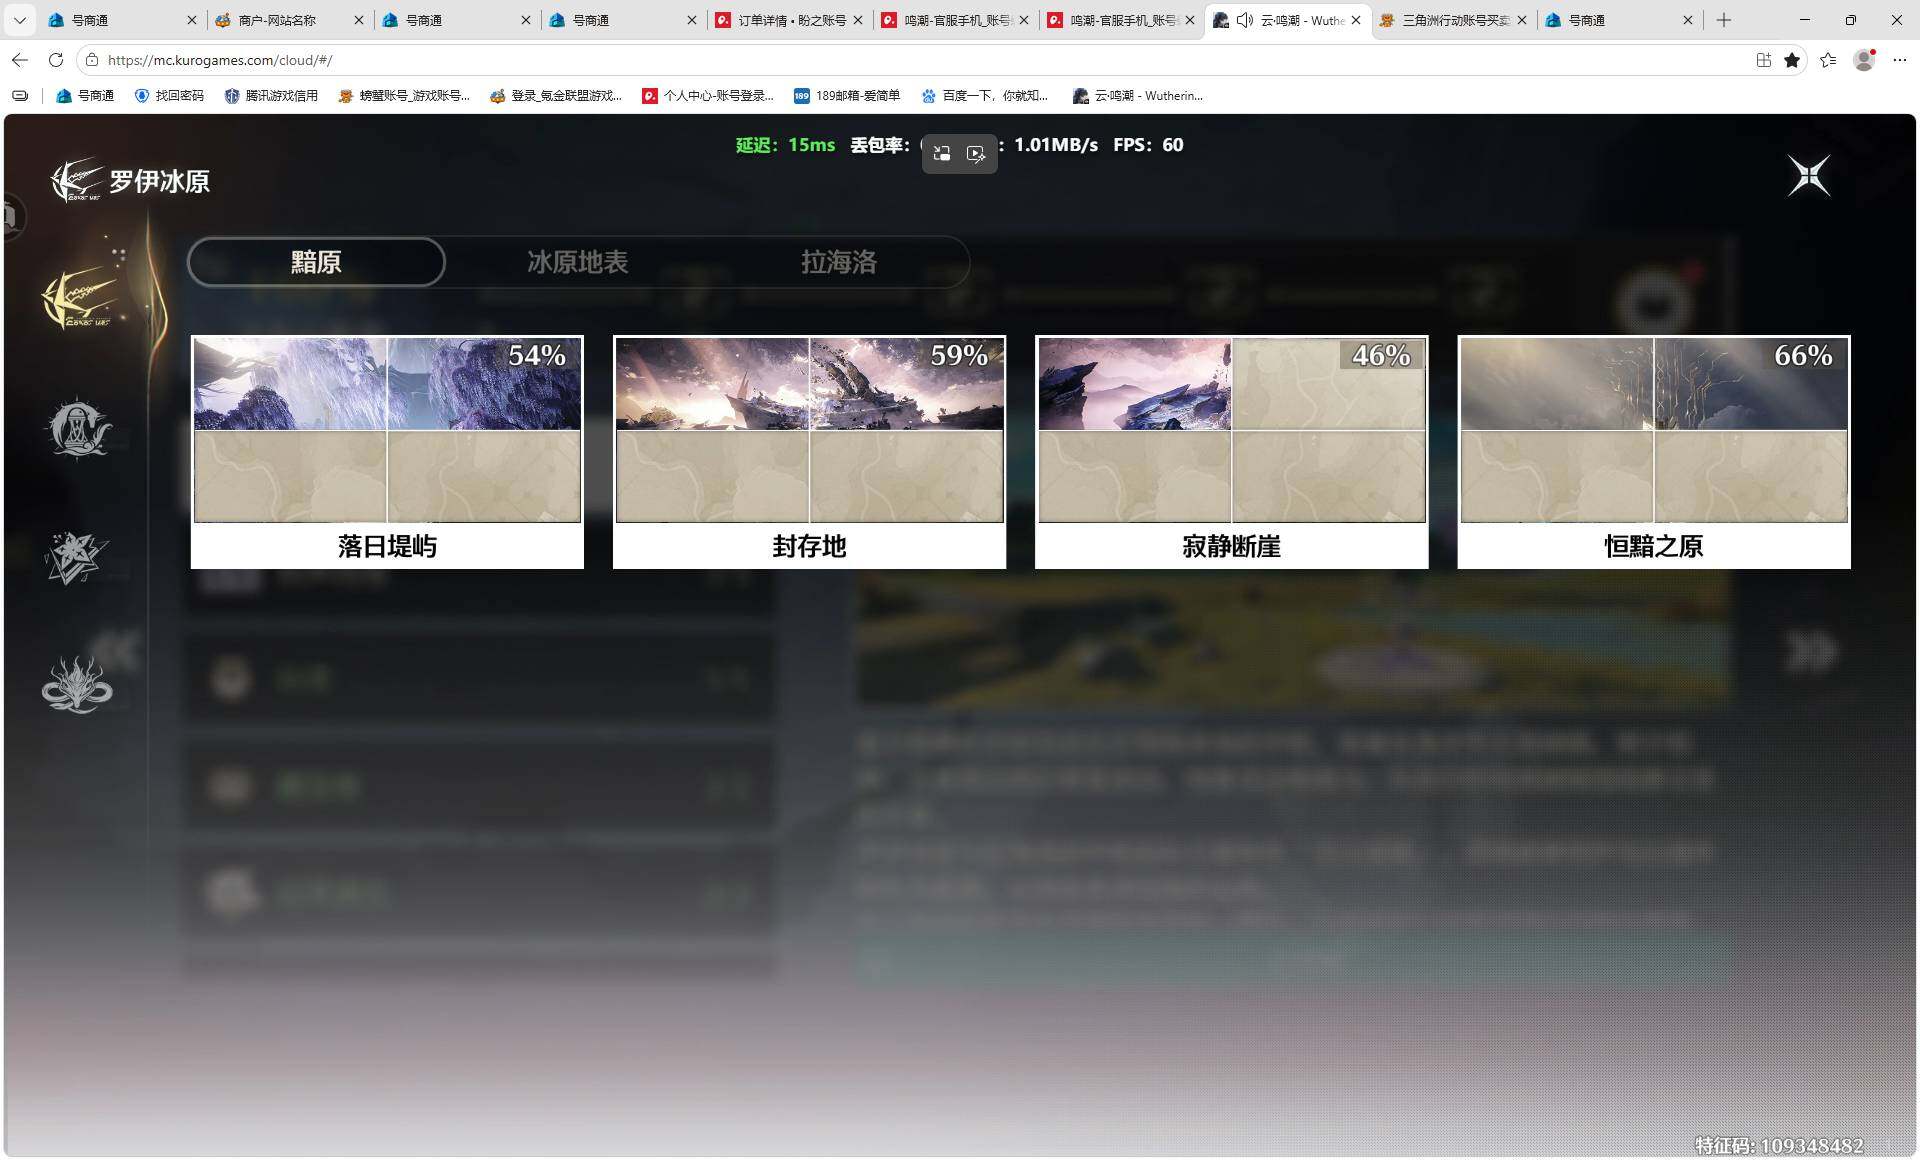View site information lock icon

click(x=91, y=60)
